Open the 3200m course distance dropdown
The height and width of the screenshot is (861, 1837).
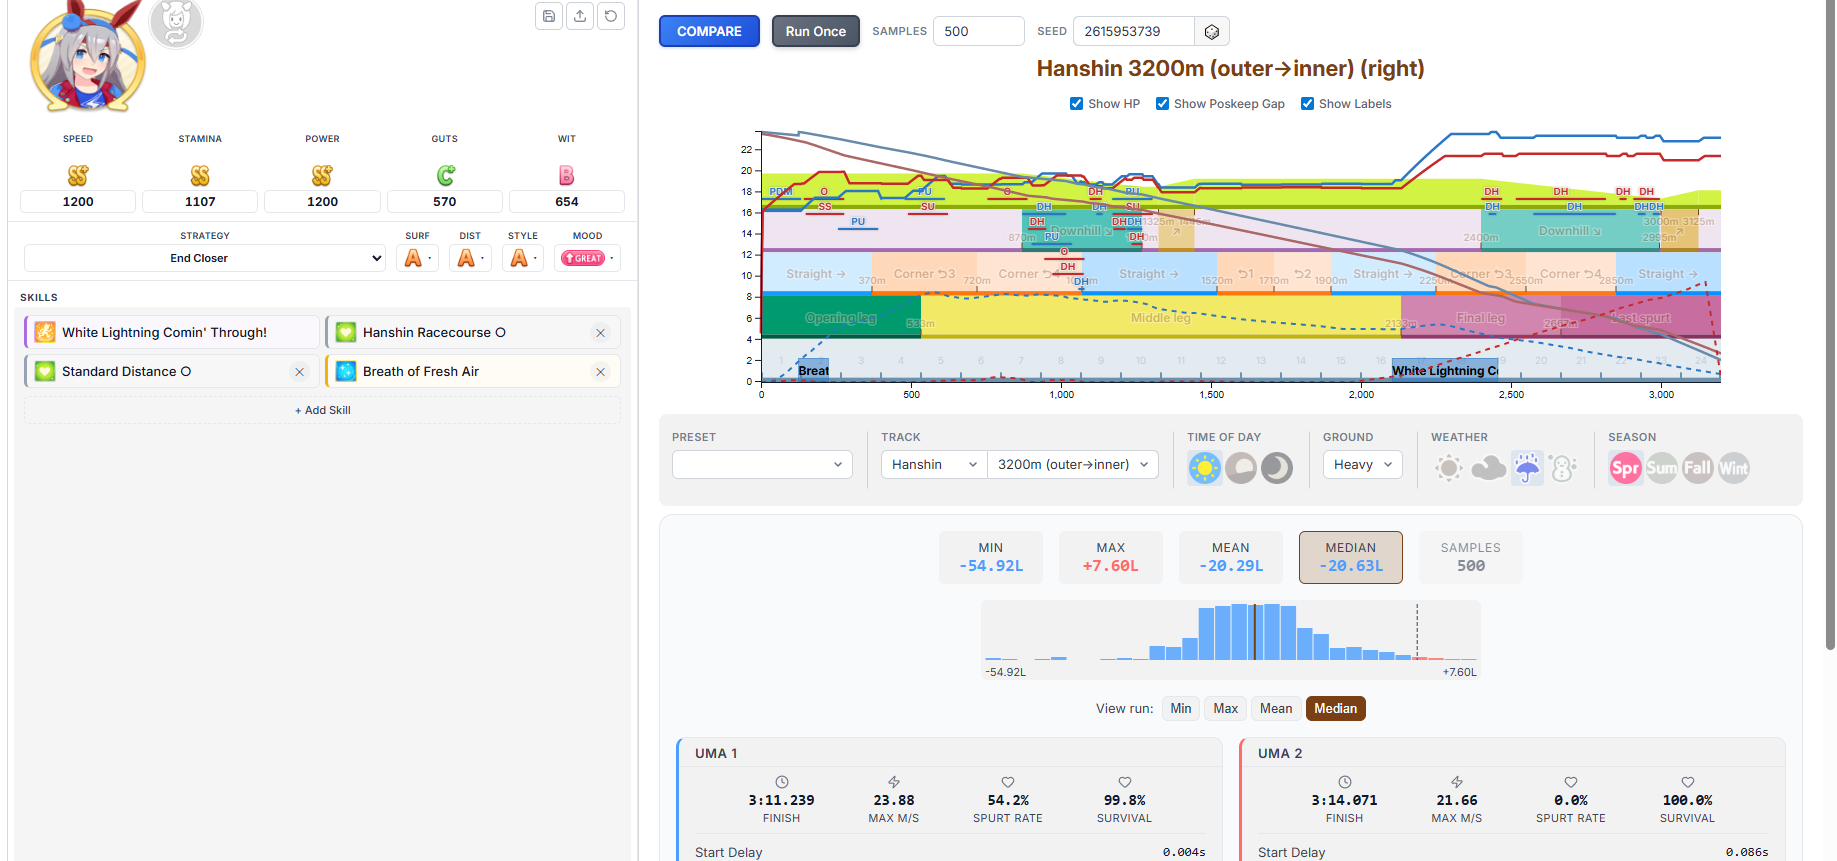click(x=1073, y=465)
